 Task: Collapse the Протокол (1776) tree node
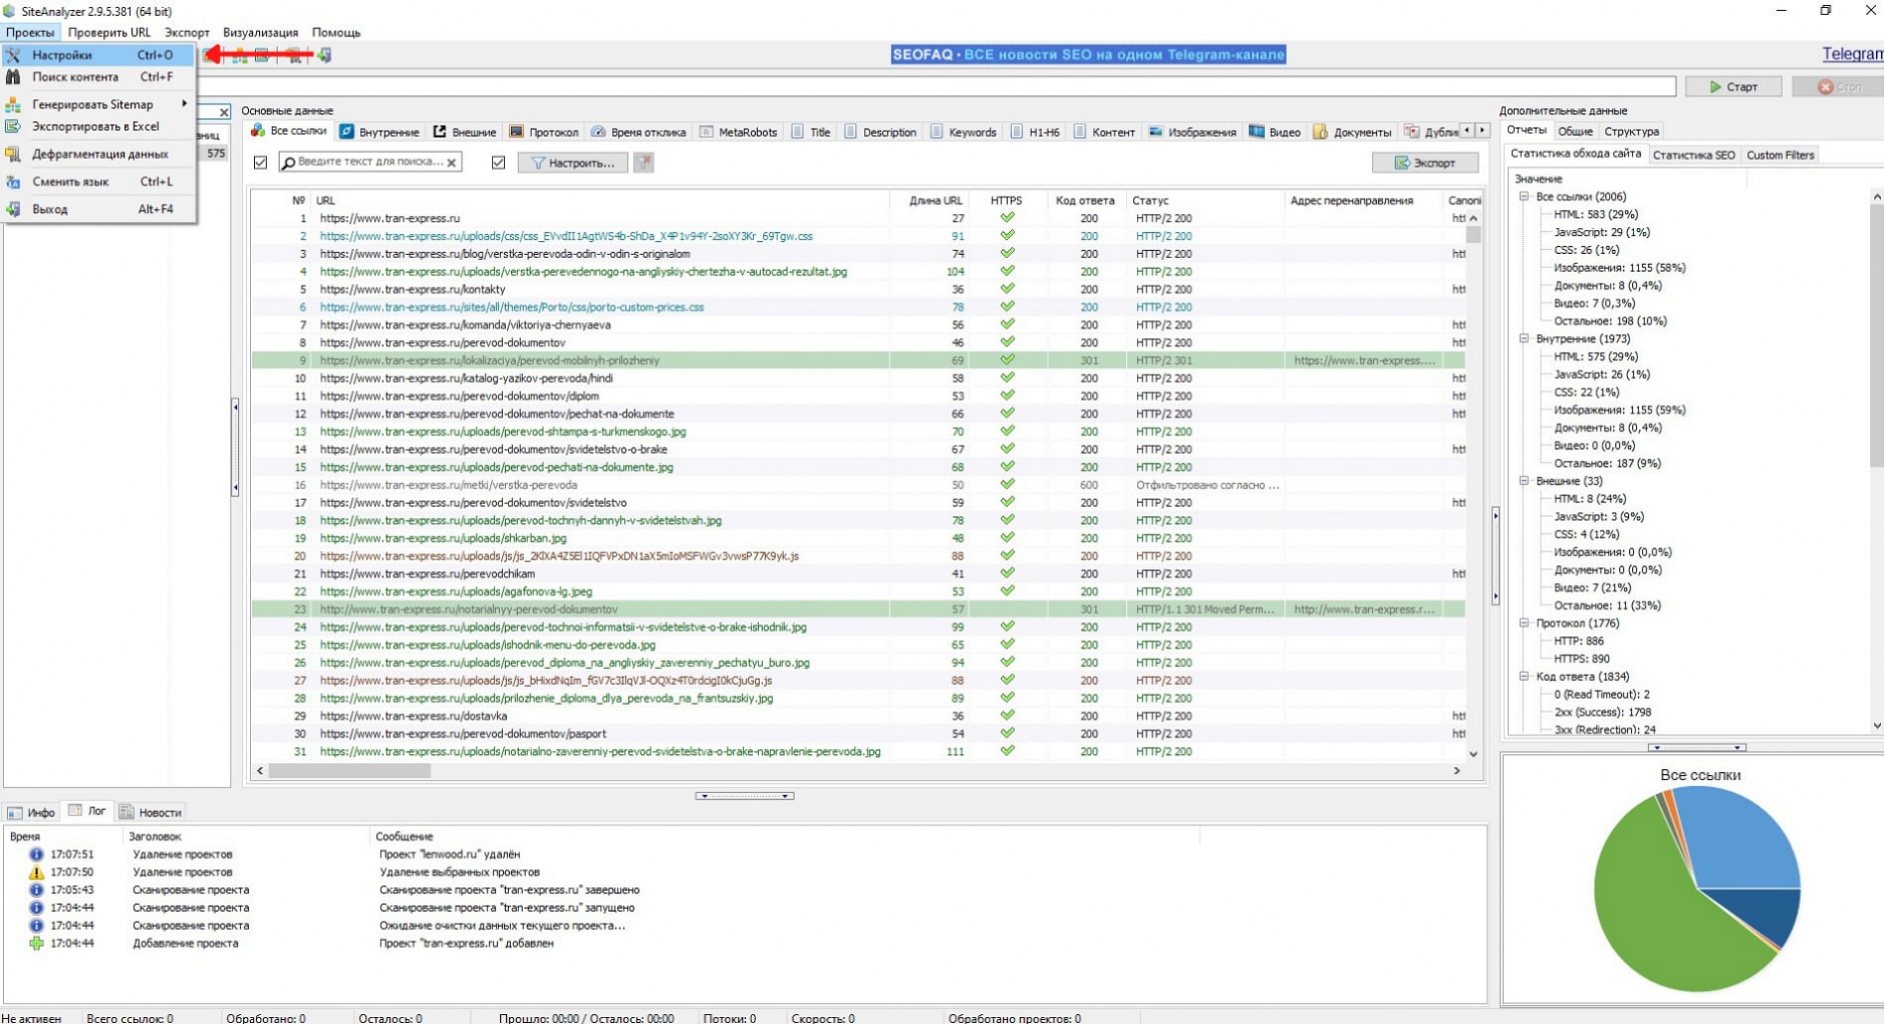coord(1524,623)
